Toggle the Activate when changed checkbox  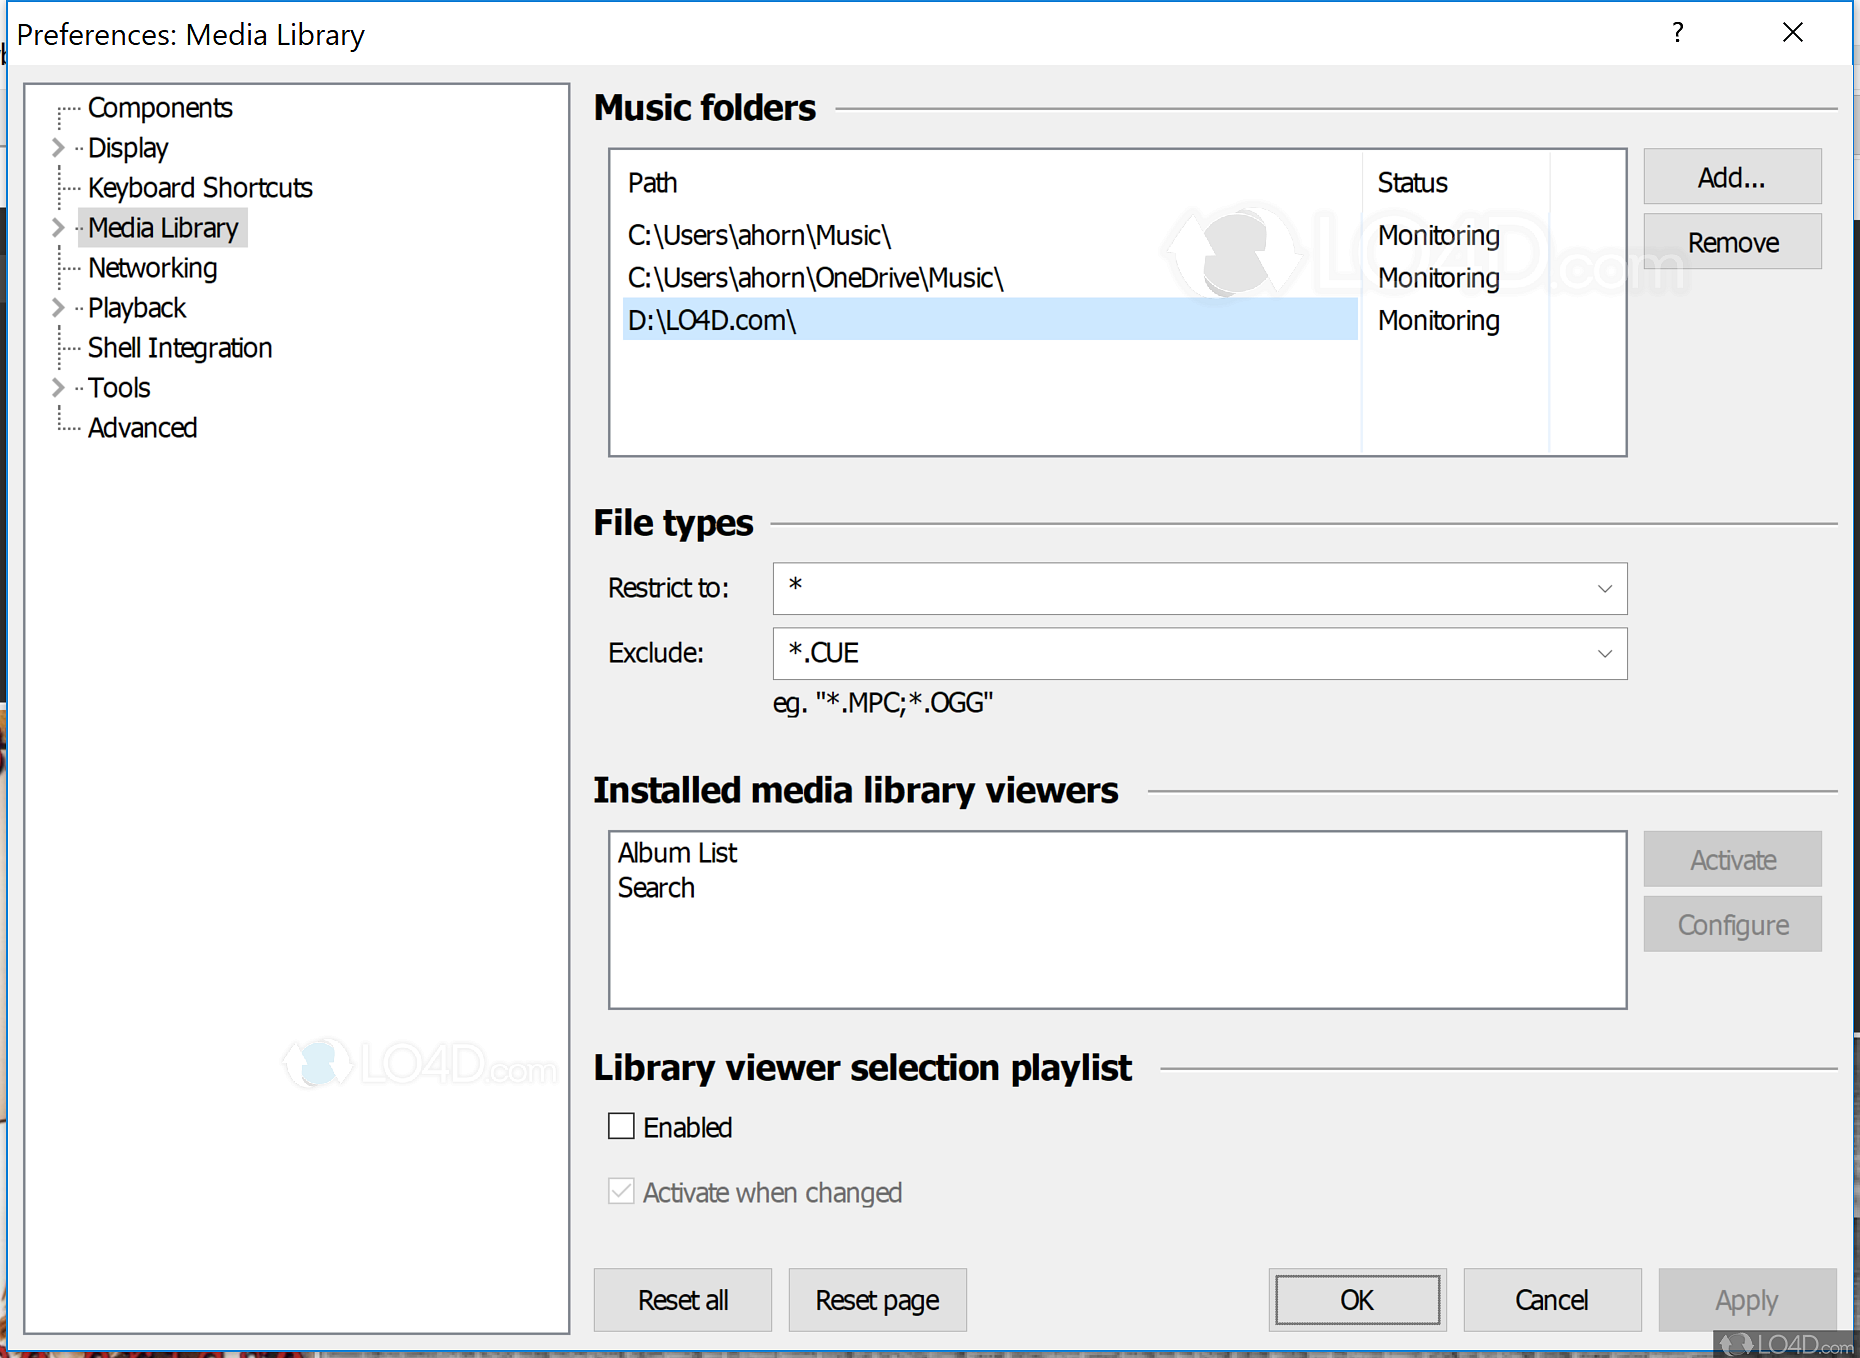pyautogui.click(x=621, y=1191)
